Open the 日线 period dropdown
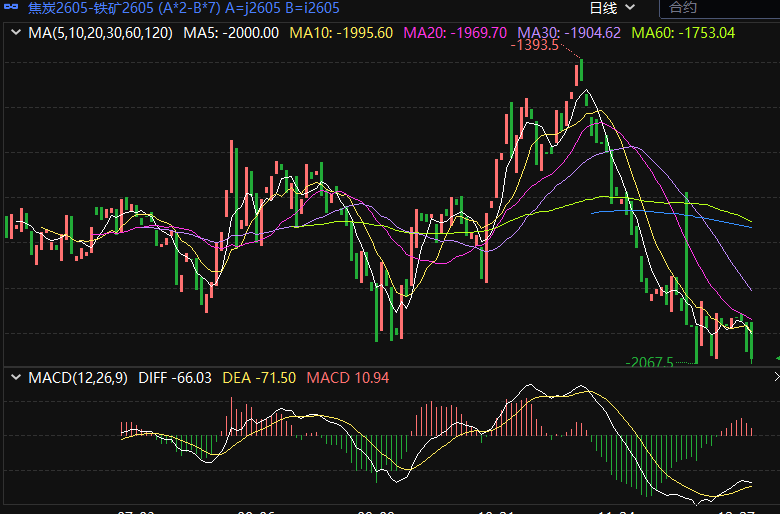The width and height of the screenshot is (780, 514). click(x=611, y=8)
